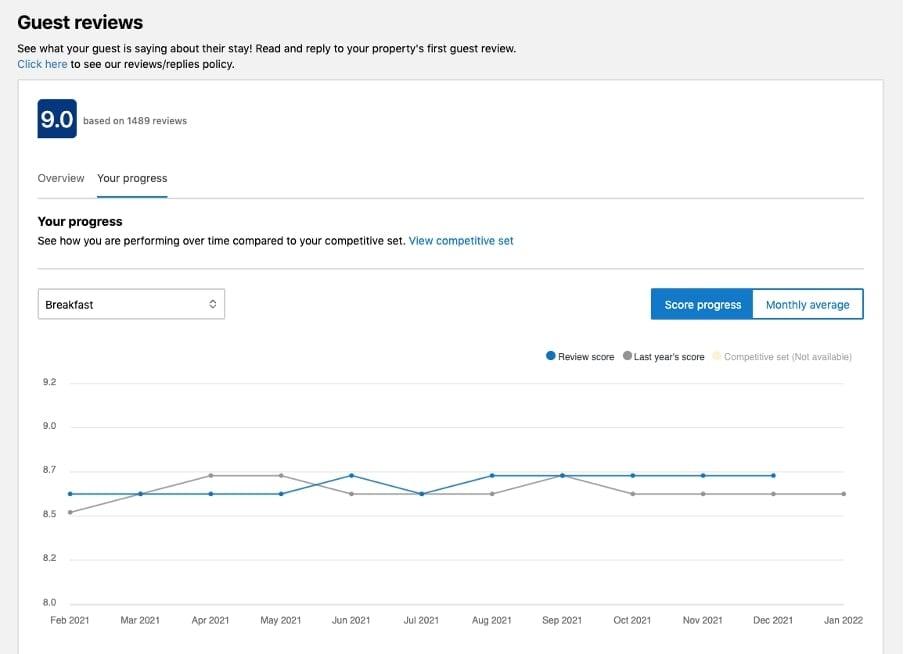Click the Breakfast dropdown arrow chevrons
The height and width of the screenshot is (654, 904).
coord(212,304)
